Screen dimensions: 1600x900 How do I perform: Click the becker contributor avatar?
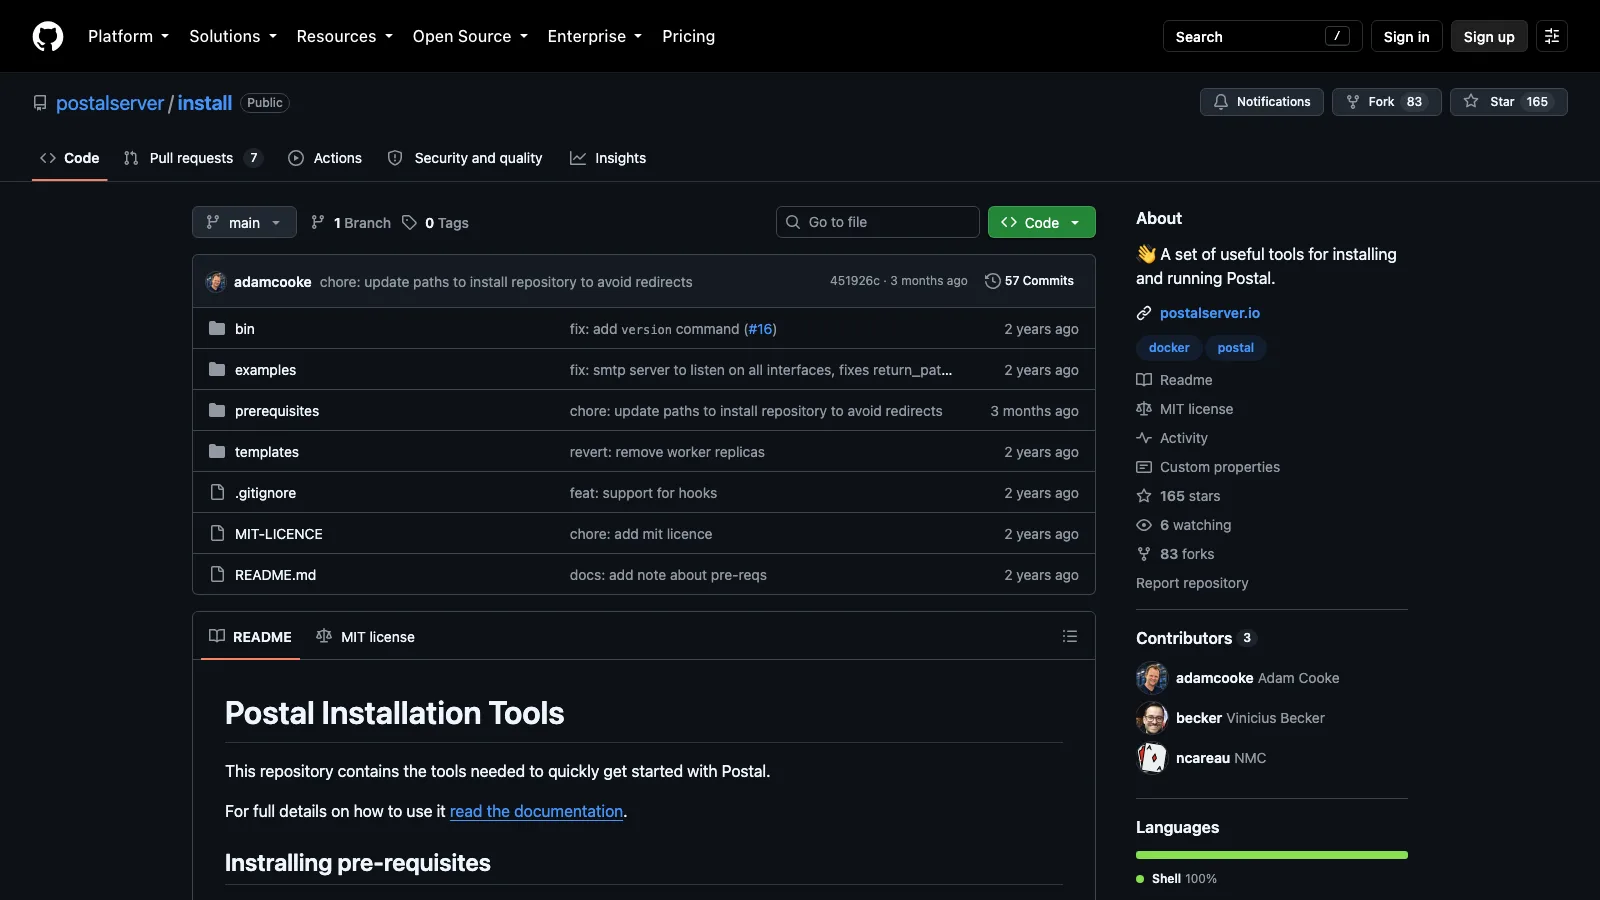(x=1152, y=718)
